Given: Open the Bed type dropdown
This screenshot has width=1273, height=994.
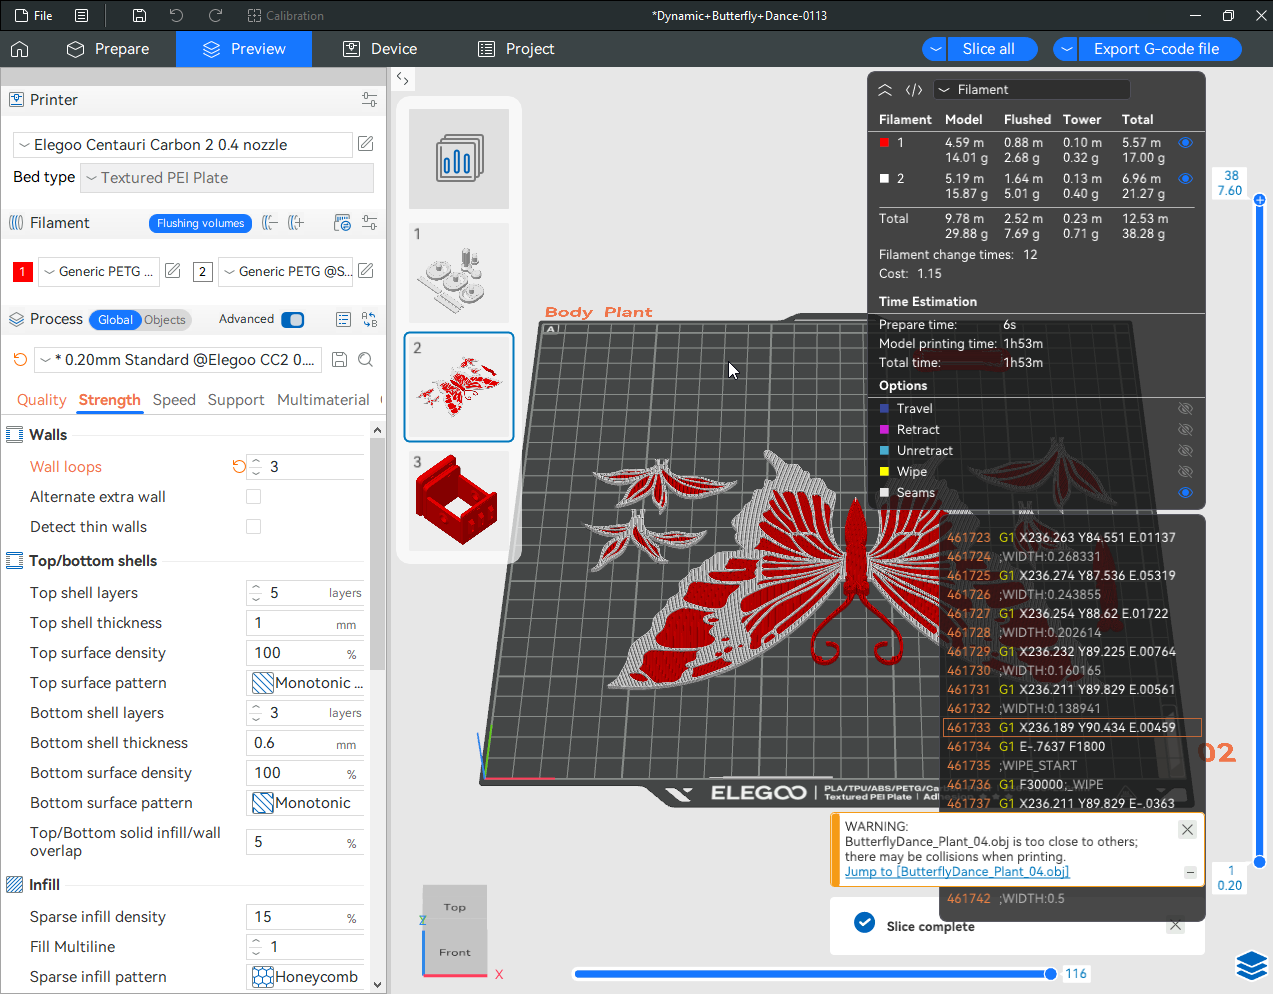Looking at the screenshot, I should [x=228, y=178].
